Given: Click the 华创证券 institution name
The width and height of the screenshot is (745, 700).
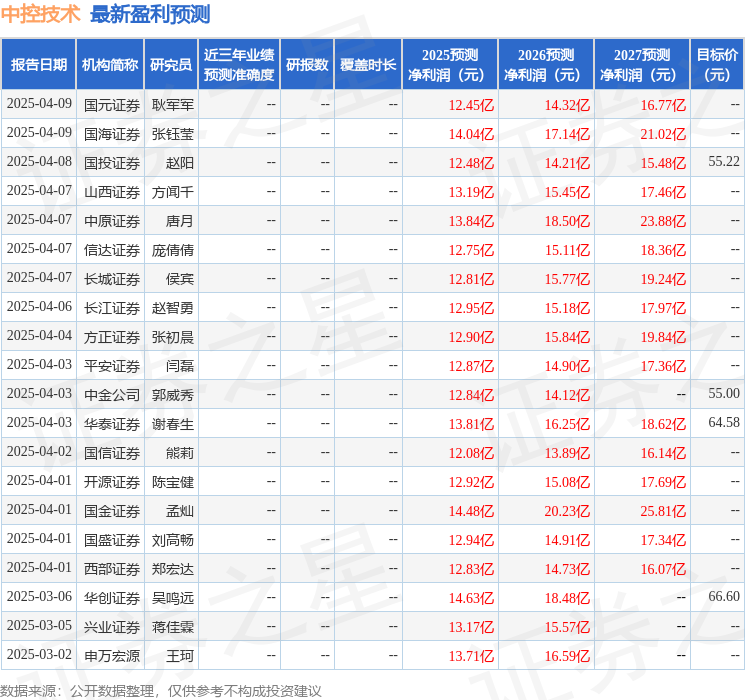Looking at the screenshot, I should pyautogui.click(x=111, y=598).
